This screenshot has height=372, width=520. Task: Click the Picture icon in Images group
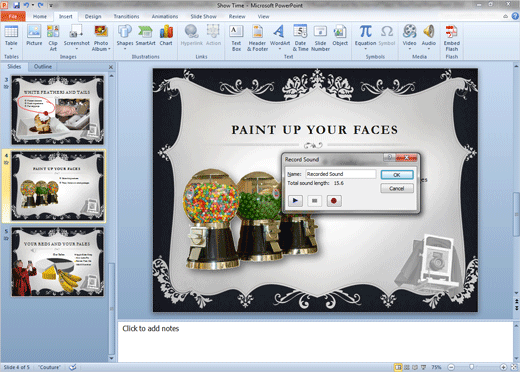tap(34, 35)
